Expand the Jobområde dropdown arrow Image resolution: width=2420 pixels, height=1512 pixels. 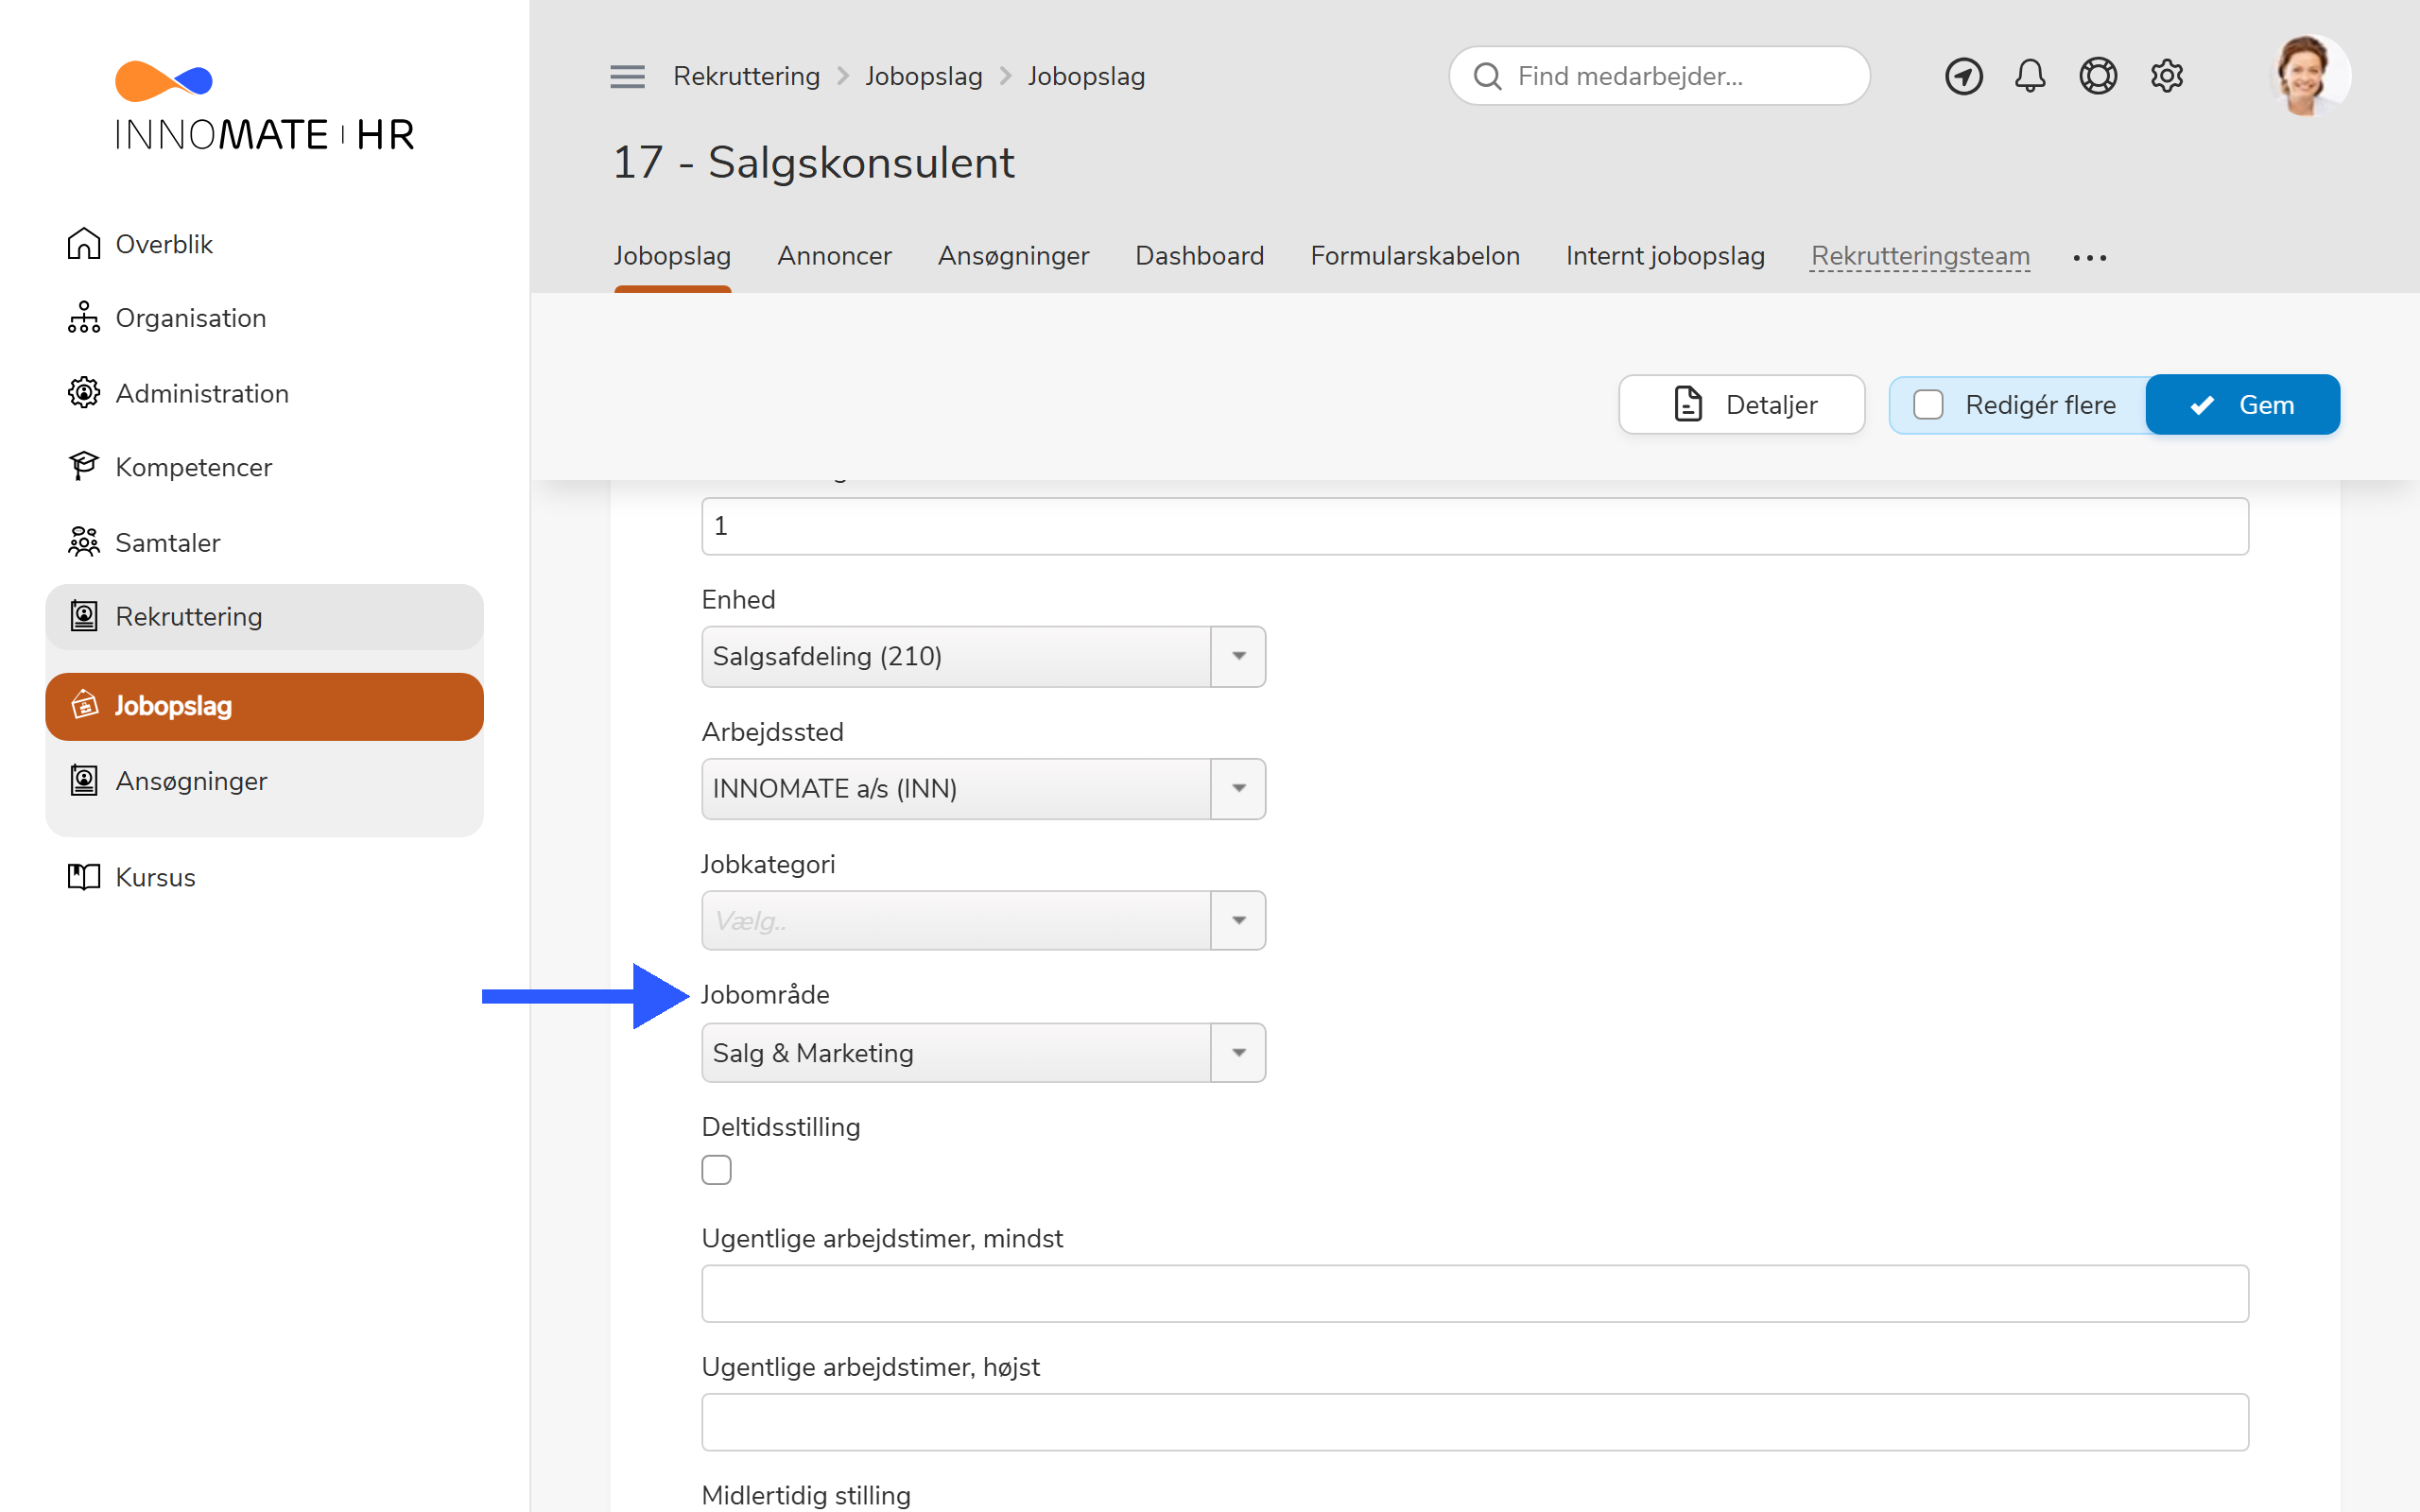(x=1238, y=1052)
